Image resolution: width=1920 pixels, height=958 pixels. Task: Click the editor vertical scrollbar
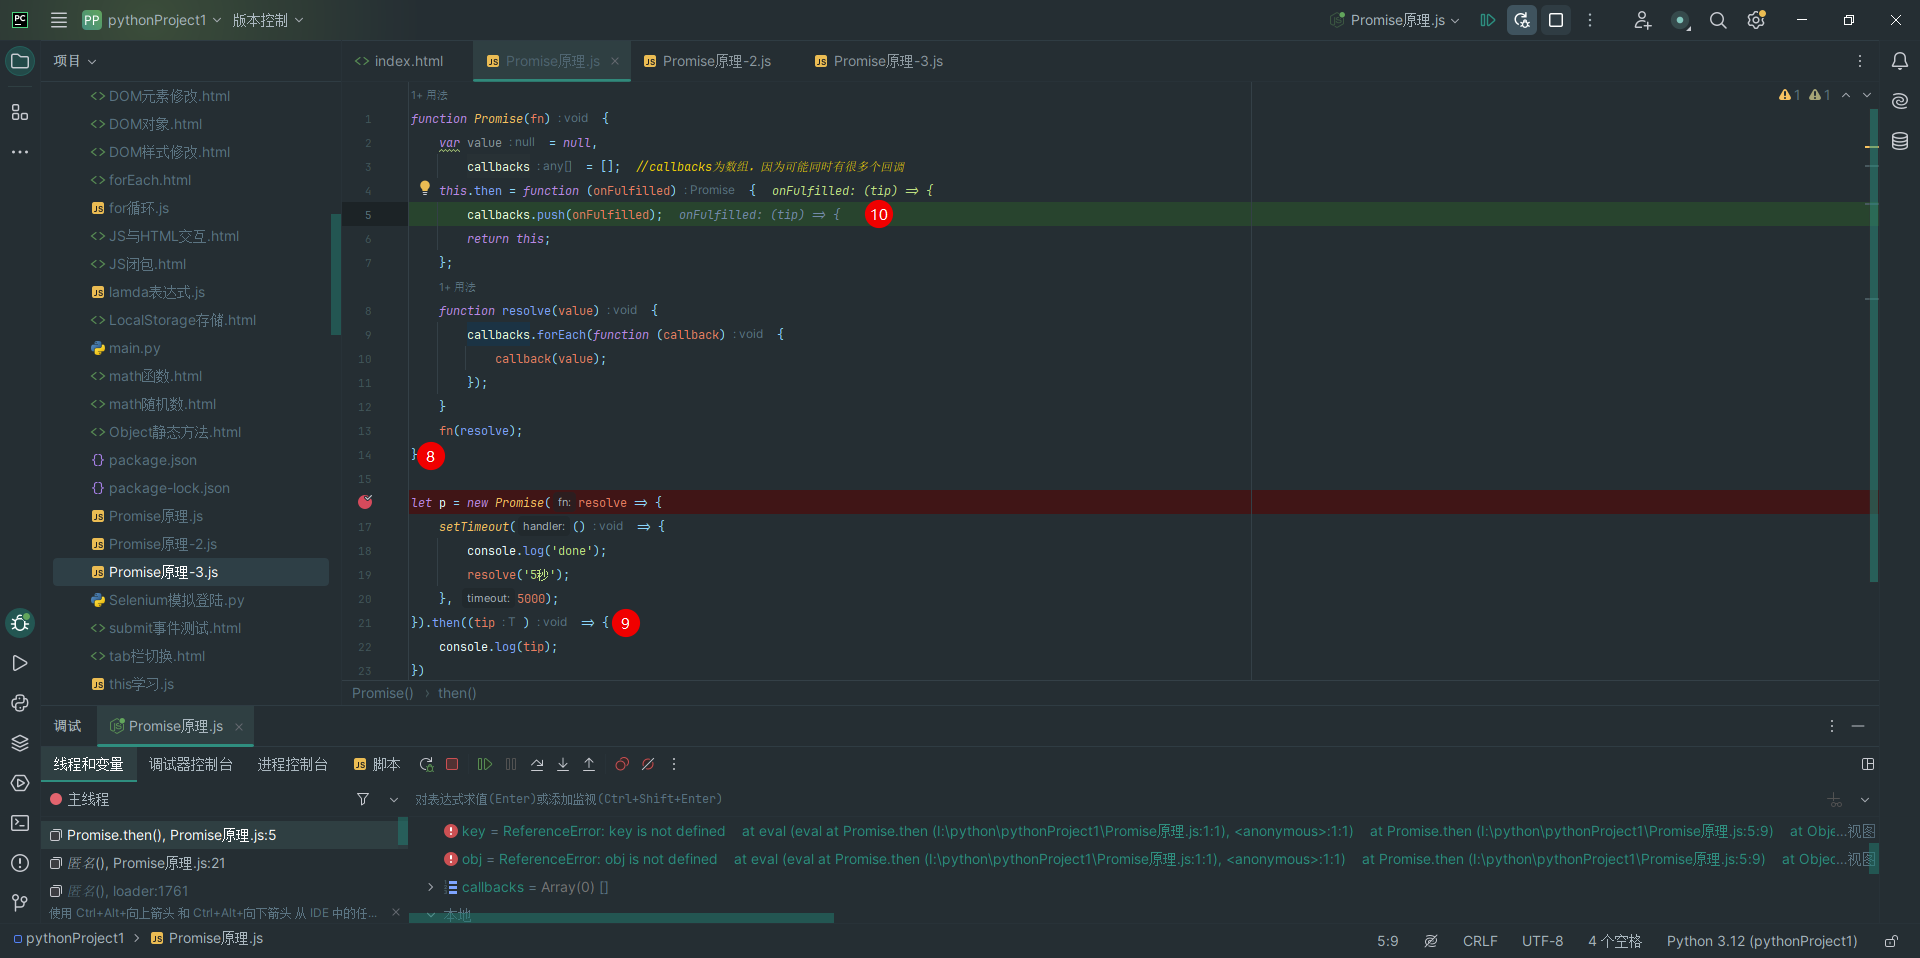pyautogui.click(x=1873, y=345)
